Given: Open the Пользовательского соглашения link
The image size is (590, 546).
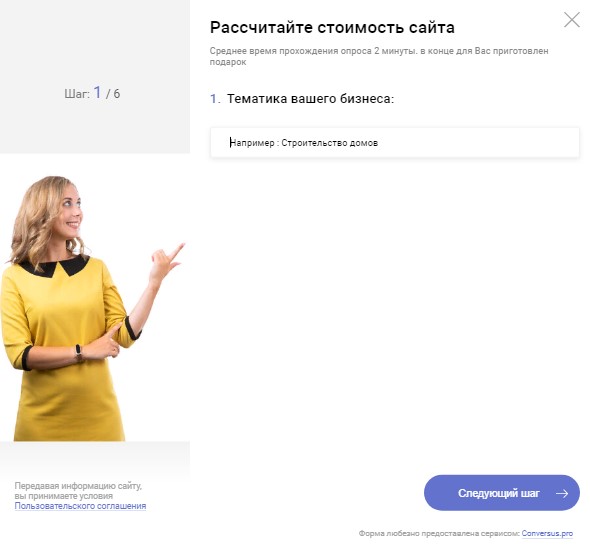Looking at the screenshot, I should click(x=80, y=506).
